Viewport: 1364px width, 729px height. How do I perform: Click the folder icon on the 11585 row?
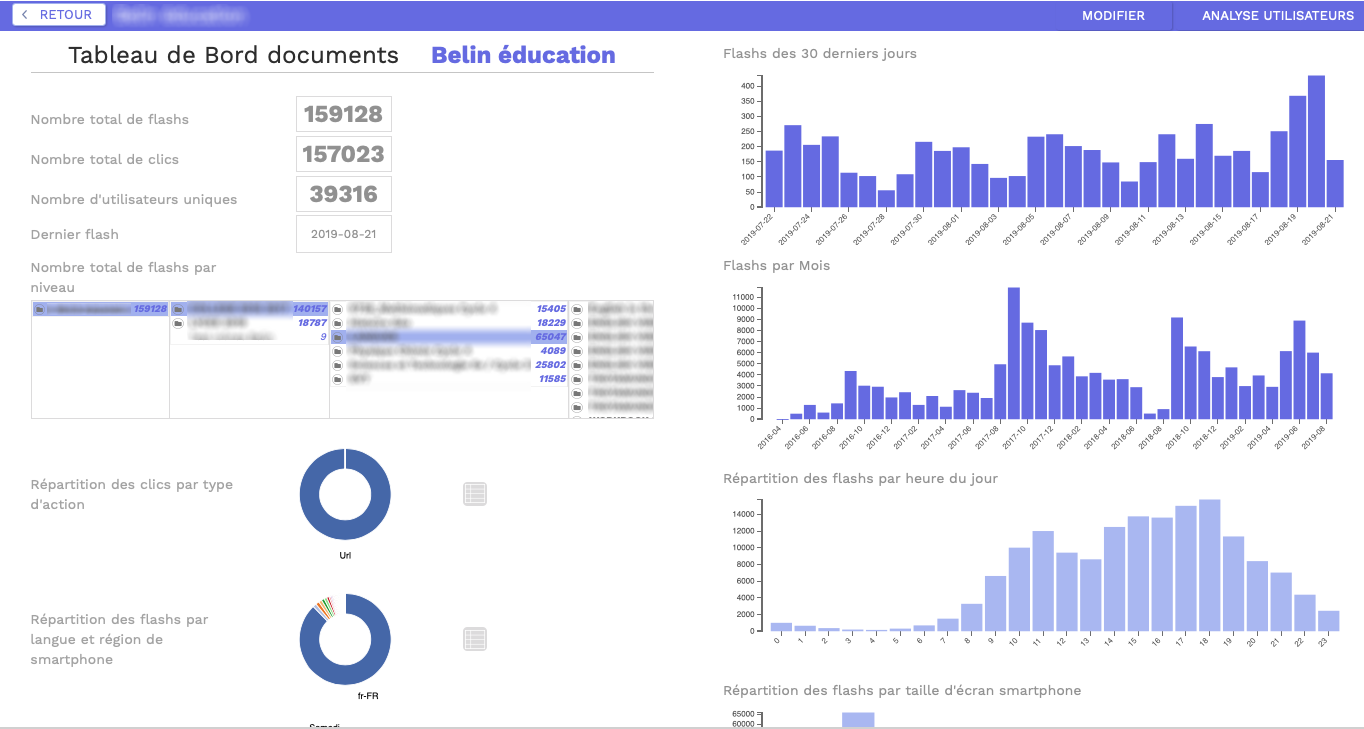coord(338,379)
